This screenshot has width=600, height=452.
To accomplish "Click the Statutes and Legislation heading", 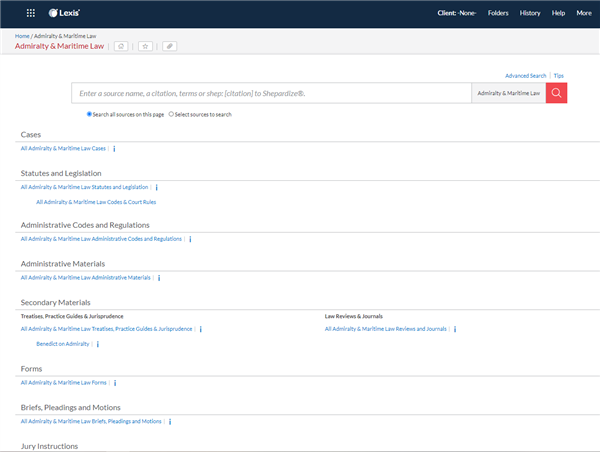I will 61,173.
